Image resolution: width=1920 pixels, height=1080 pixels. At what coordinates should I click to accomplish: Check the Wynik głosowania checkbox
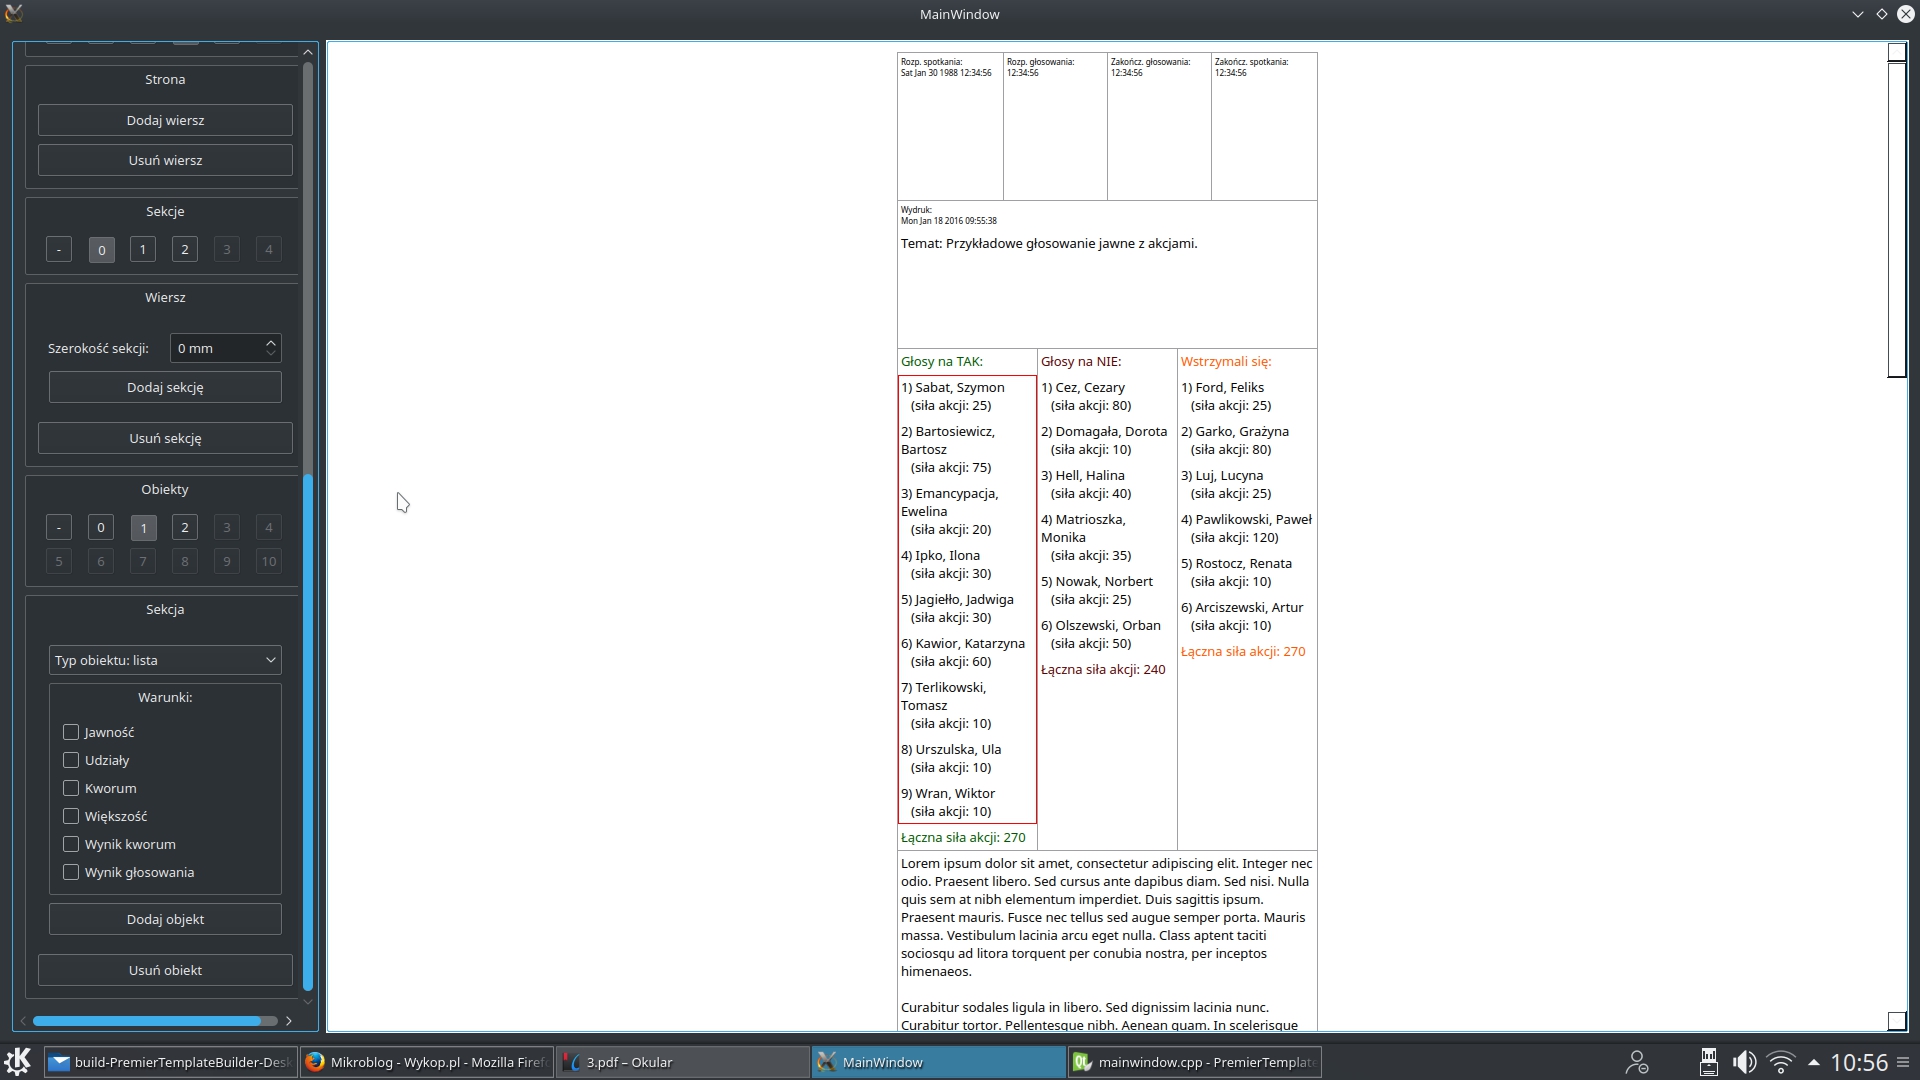click(x=71, y=872)
